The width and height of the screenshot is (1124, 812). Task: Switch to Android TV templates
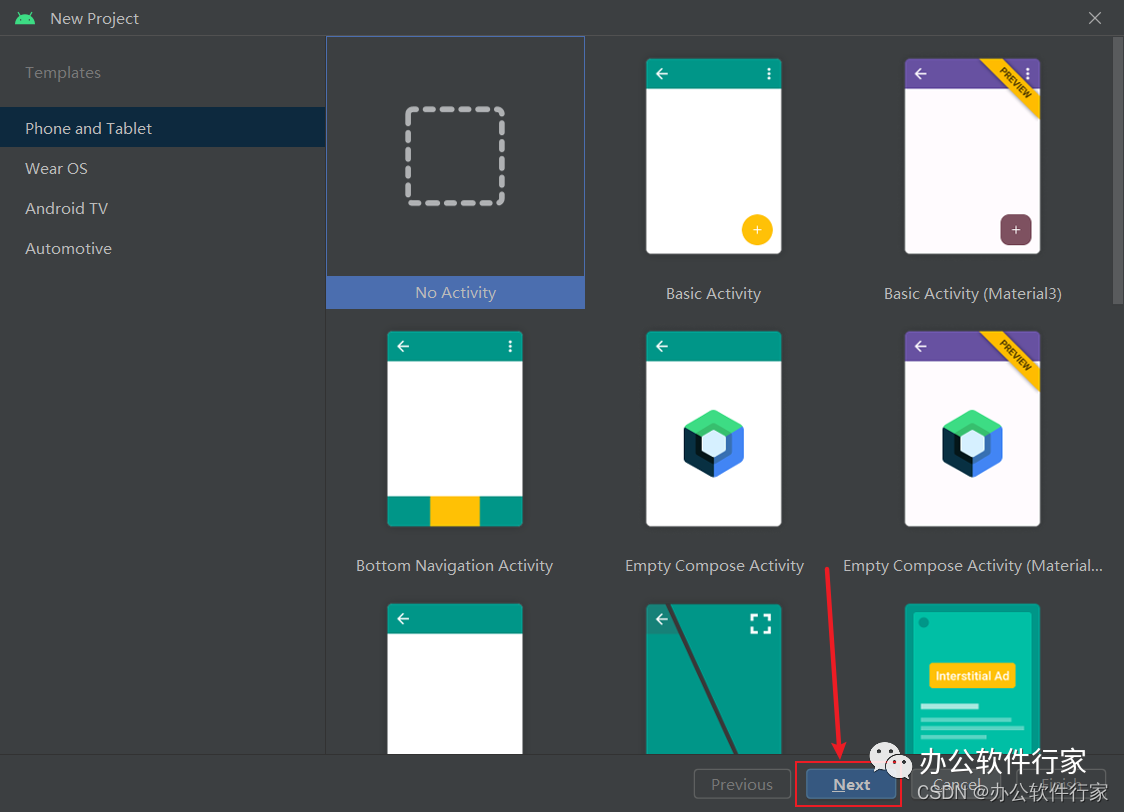click(x=67, y=208)
